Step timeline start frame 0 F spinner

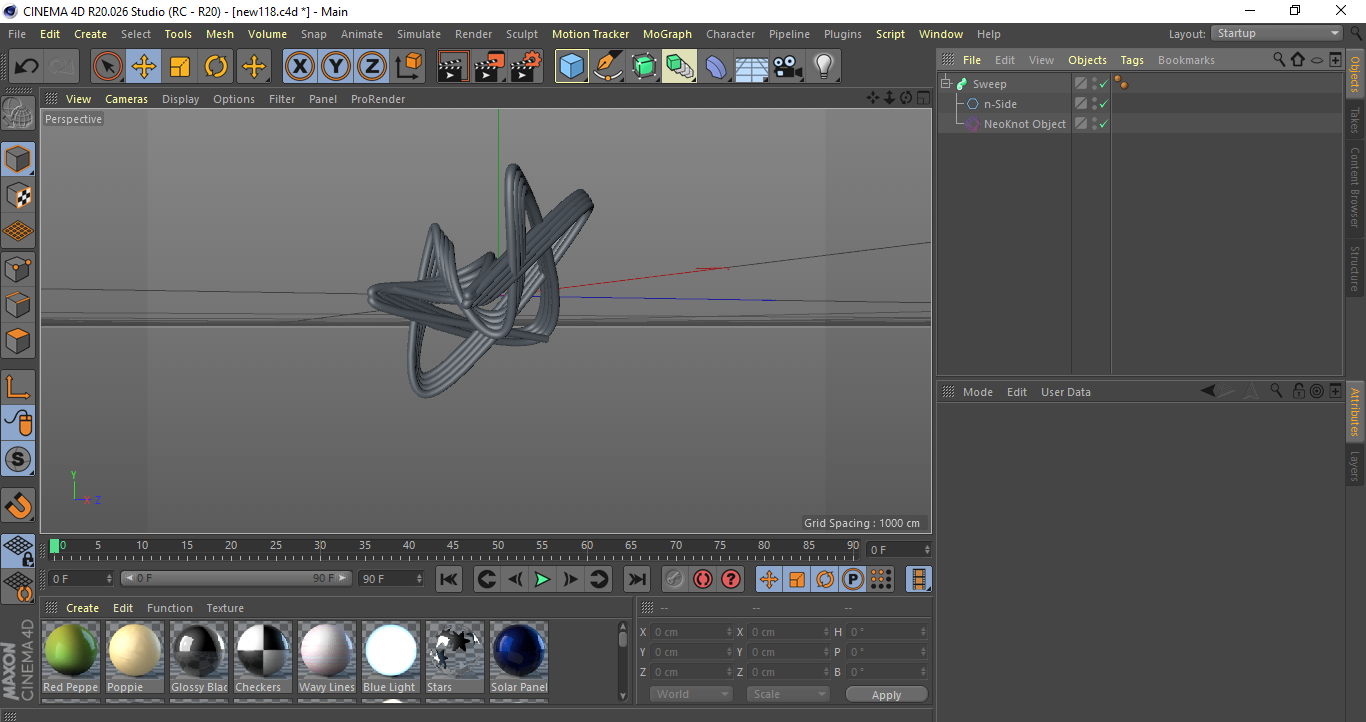pyautogui.click(x=109, y=579)
